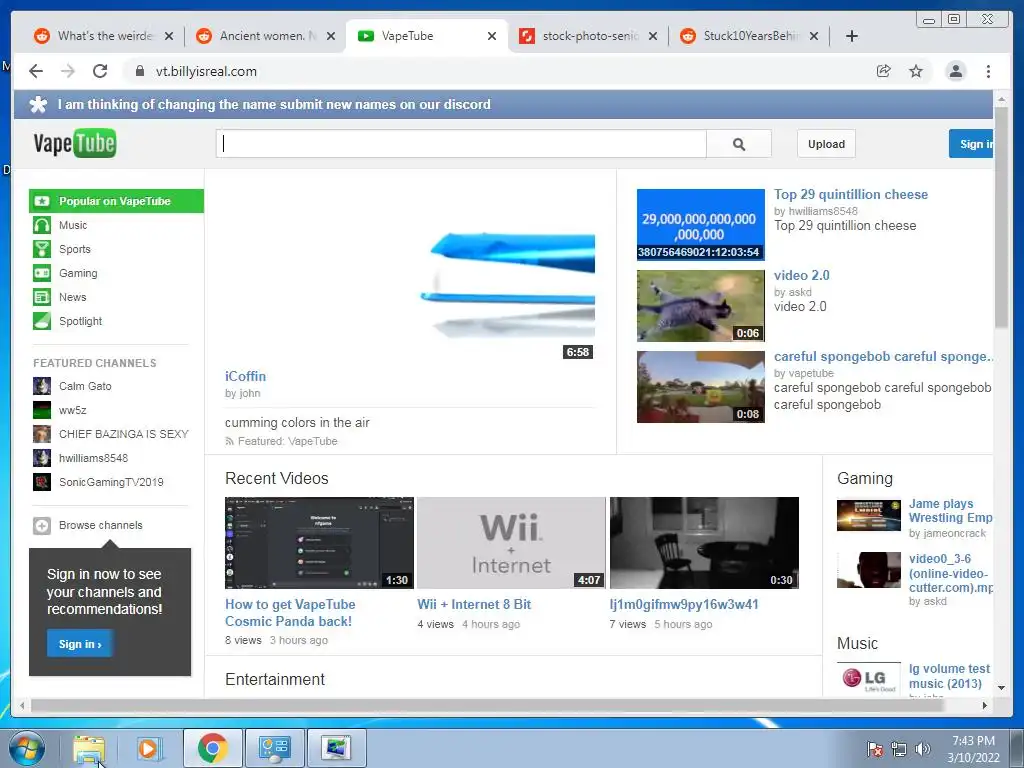1024x768 pixels.
Task: Open the share page icon in address bar
Action: click(x=884, y=71)
